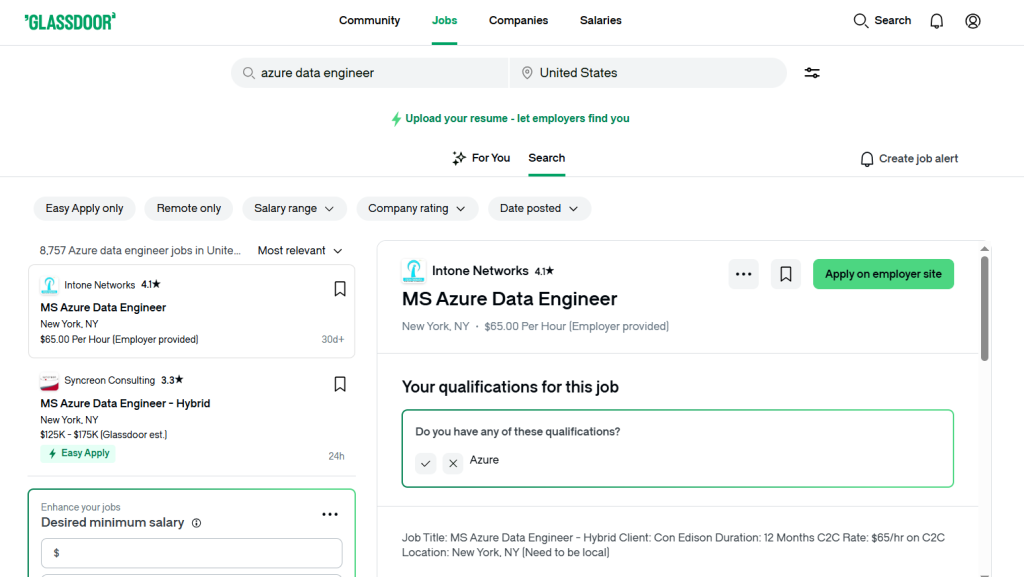This screenshot has width=1024, height=577.
Task: Click the Easy Apply badge on Syncreon job
Action: coord(78,454)
